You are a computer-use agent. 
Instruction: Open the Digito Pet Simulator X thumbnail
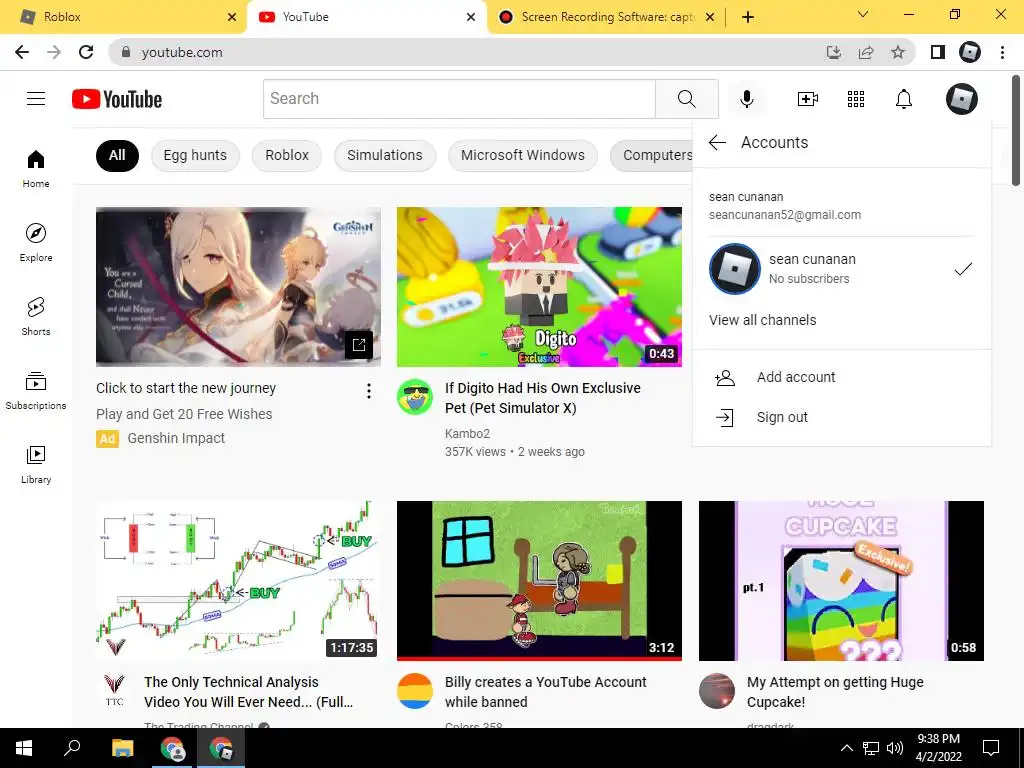click(539, 287)
